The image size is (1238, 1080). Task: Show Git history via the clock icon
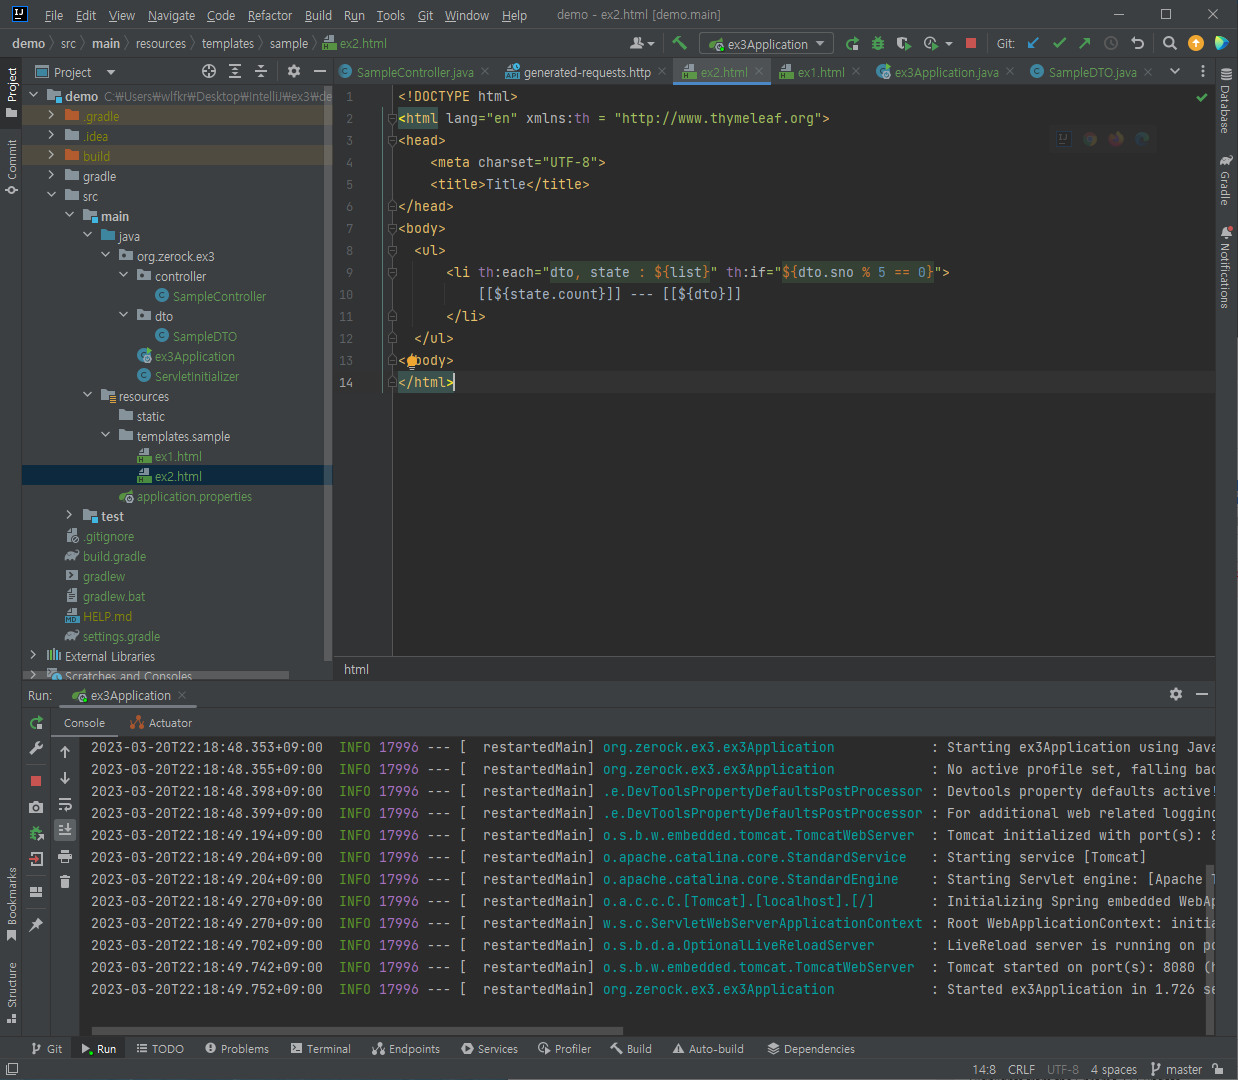click(x=1111, y=43)
